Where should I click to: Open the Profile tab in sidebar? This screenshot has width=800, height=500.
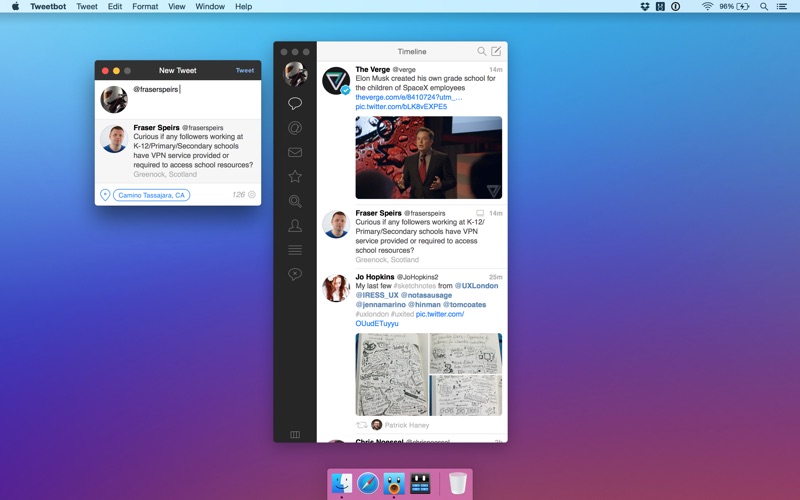295,226
